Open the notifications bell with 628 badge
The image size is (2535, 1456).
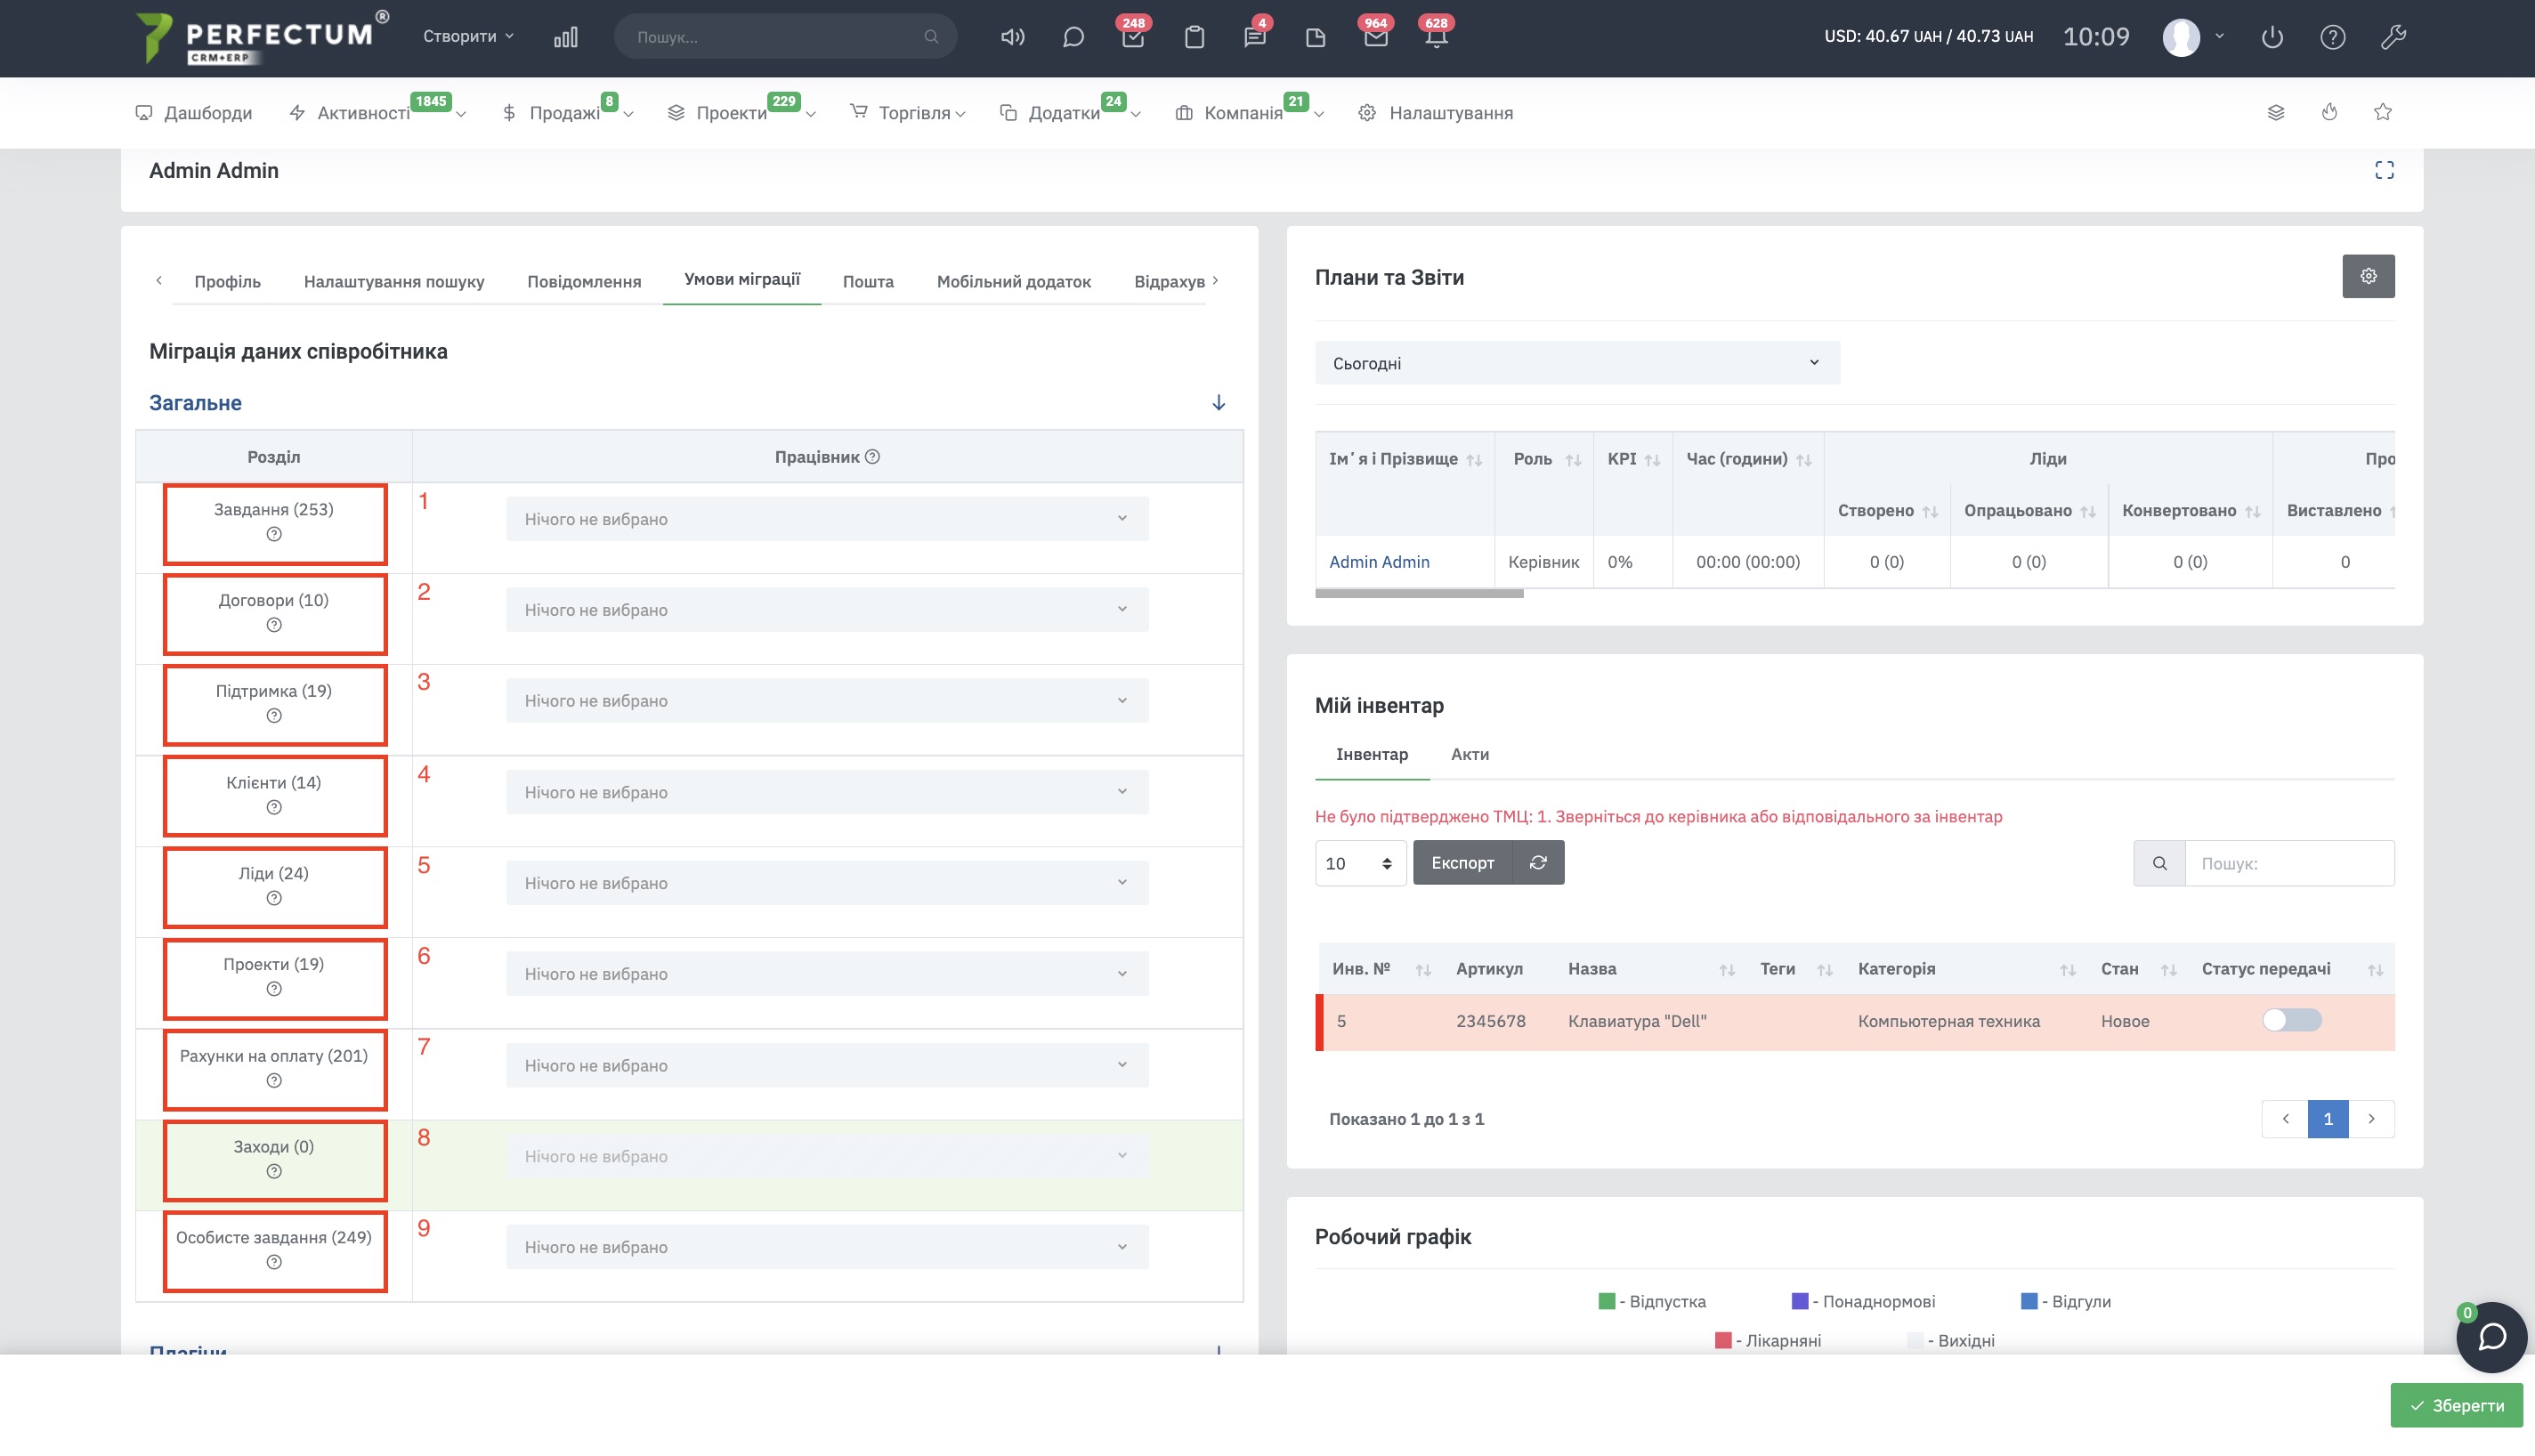(x=1435, y=37)
